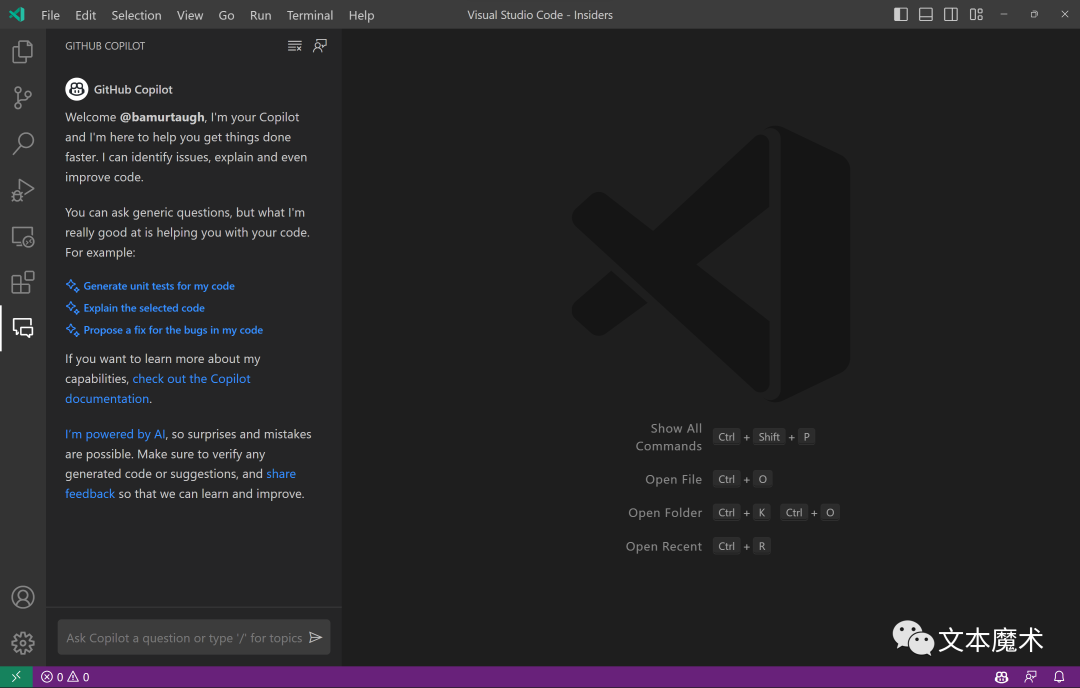This screenshot has height=688, width=1080.
Task: Open the Explorer view in activity bar
Action: click(23, 52)
